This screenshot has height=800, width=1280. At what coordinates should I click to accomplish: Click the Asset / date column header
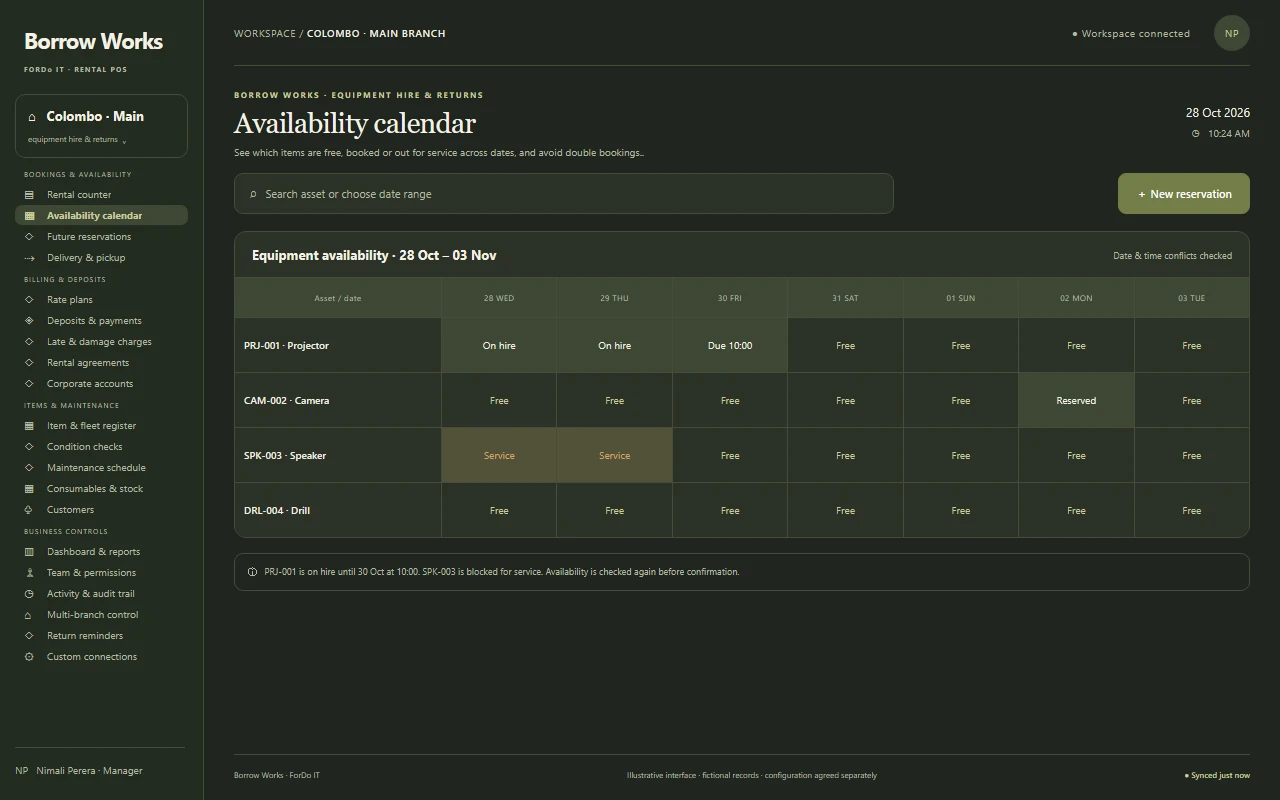tap(338, 298)
